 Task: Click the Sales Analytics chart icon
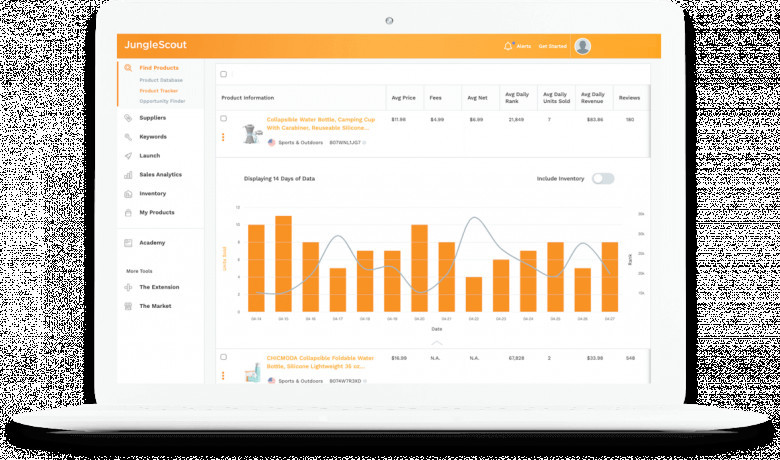click(128, 175)
